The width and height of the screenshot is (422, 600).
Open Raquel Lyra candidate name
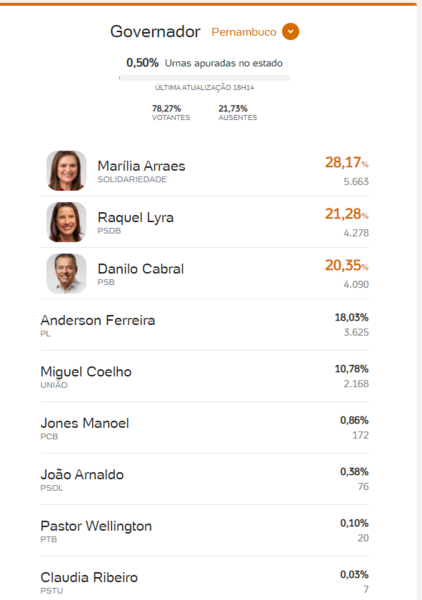tap(135, 217)
